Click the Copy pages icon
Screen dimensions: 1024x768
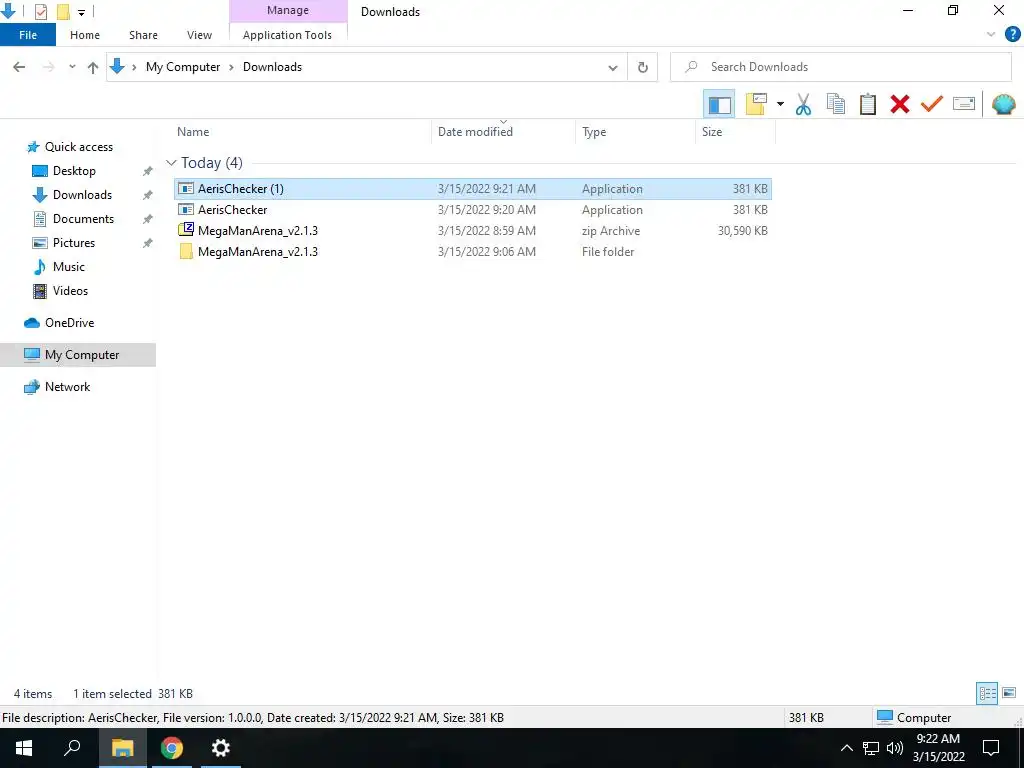835,104
